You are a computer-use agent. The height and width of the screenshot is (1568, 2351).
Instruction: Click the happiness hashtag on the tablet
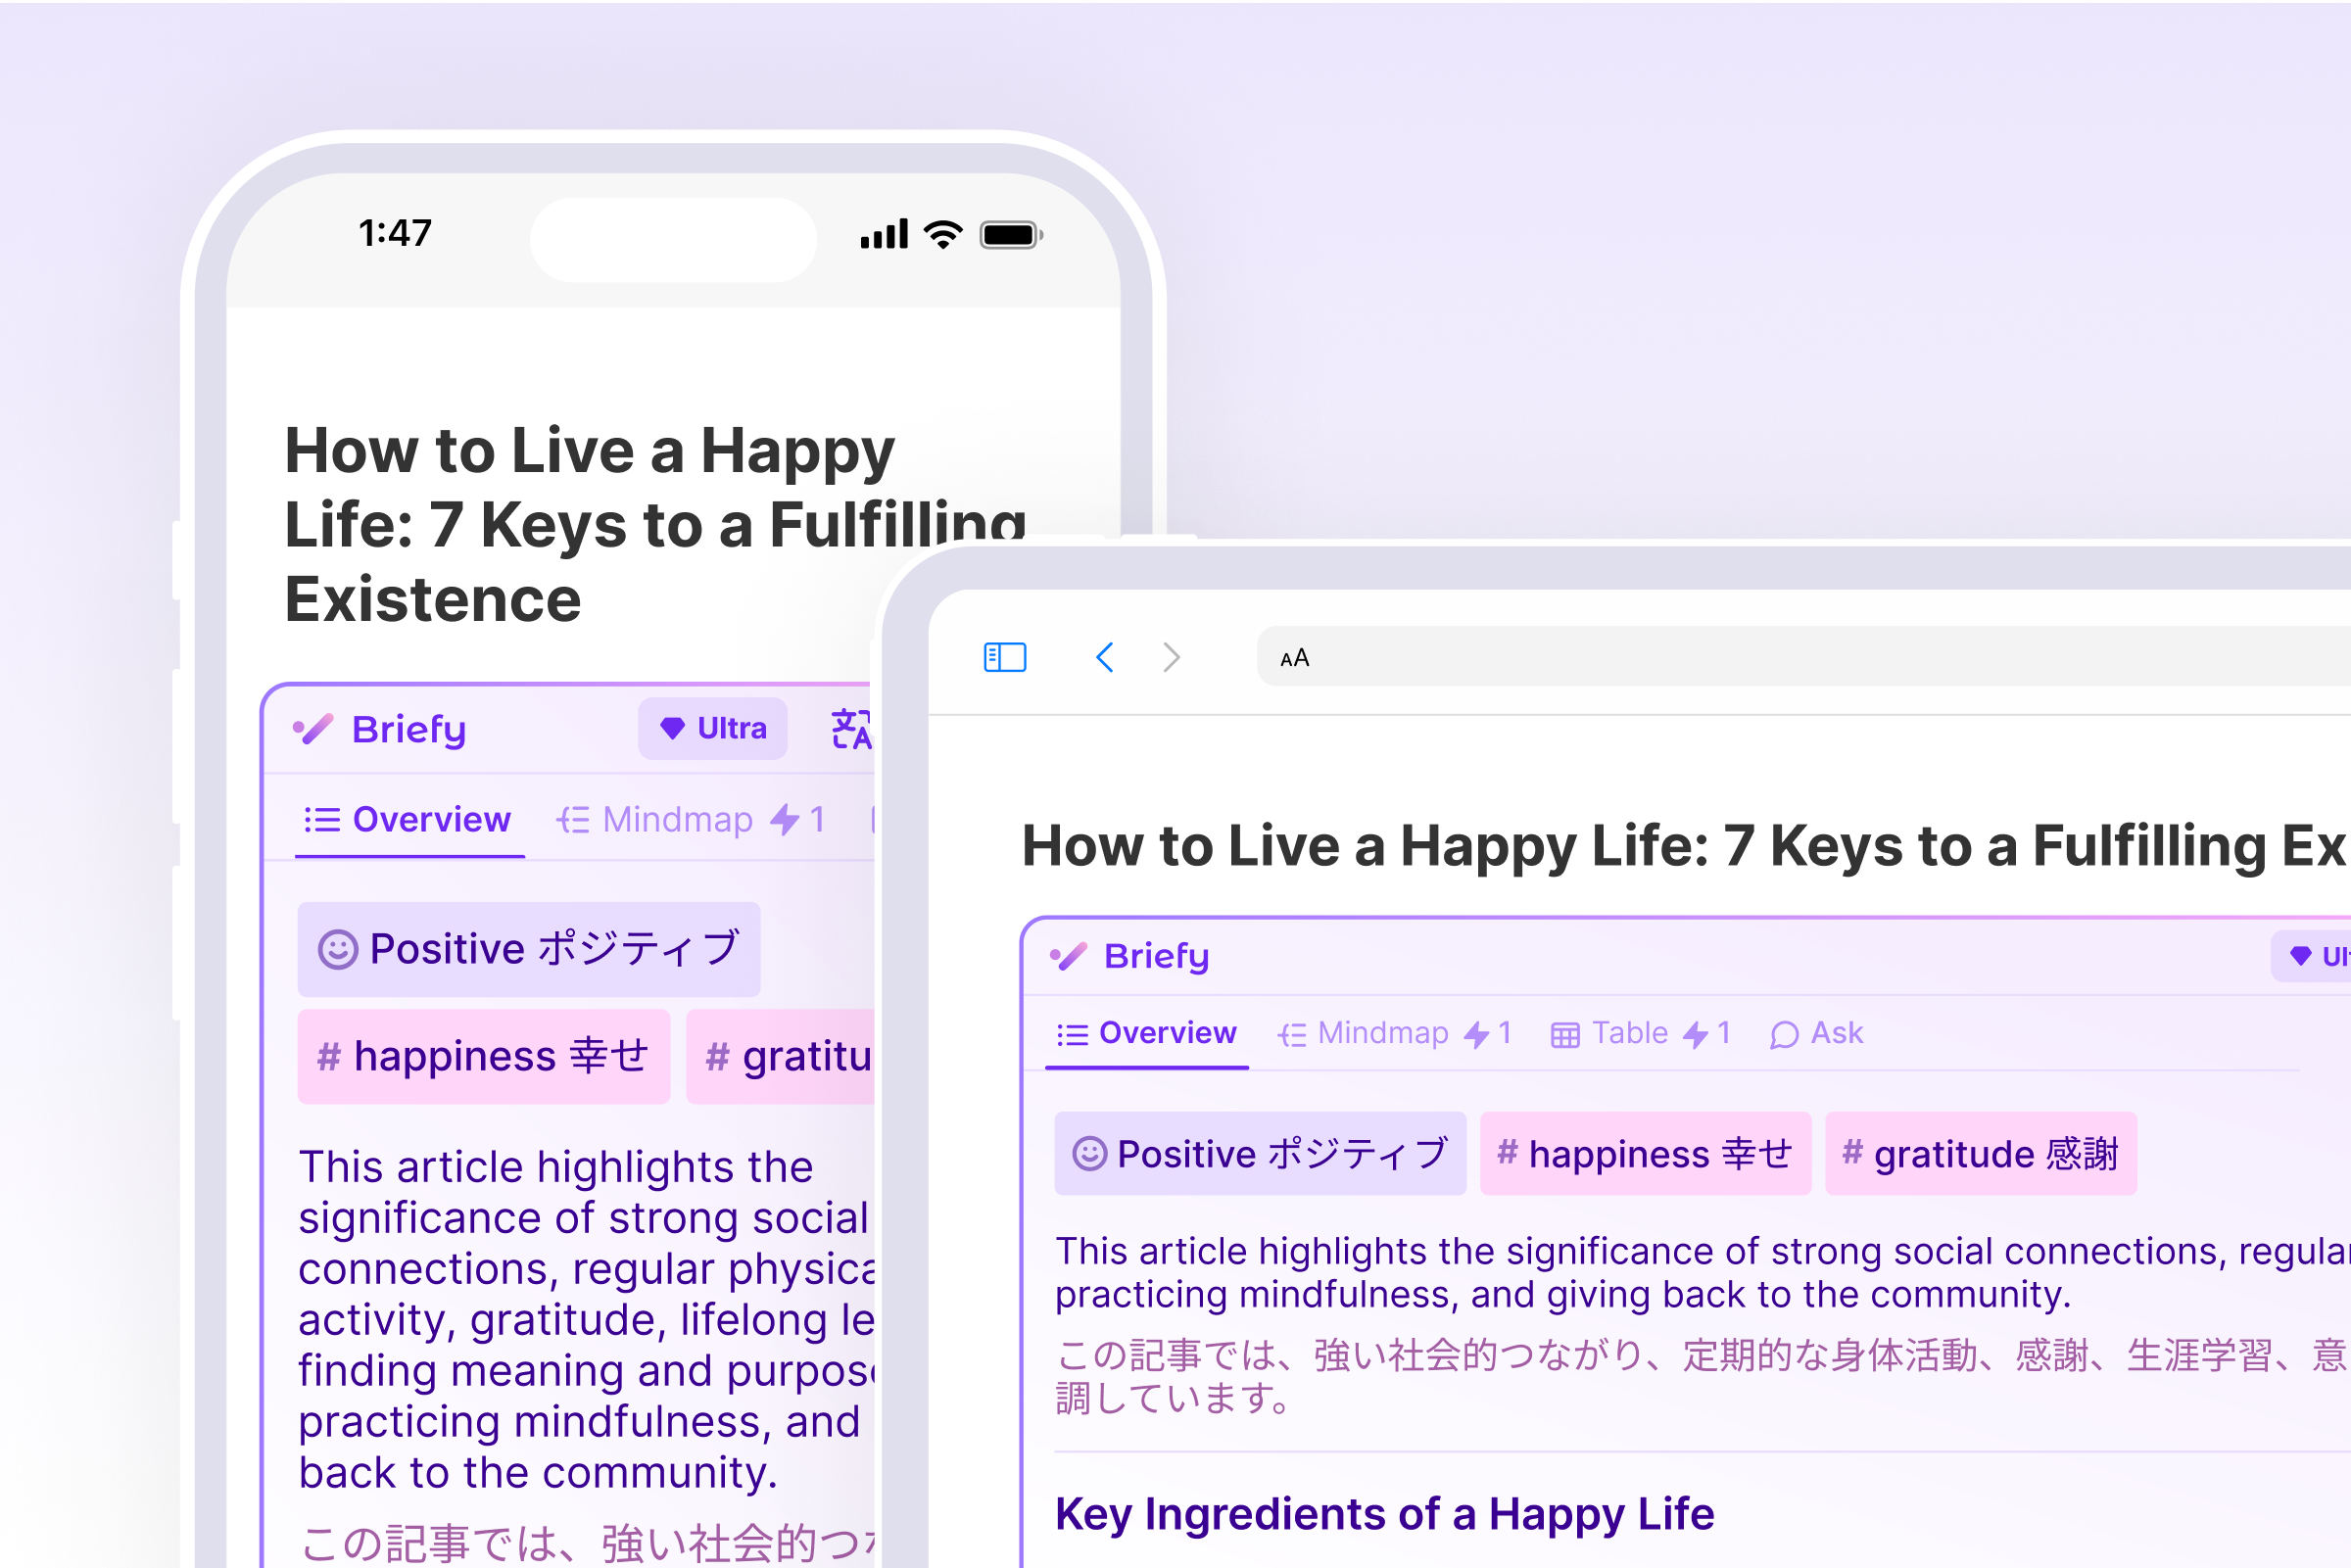pyautogui.click(x=1645, y=1154)
